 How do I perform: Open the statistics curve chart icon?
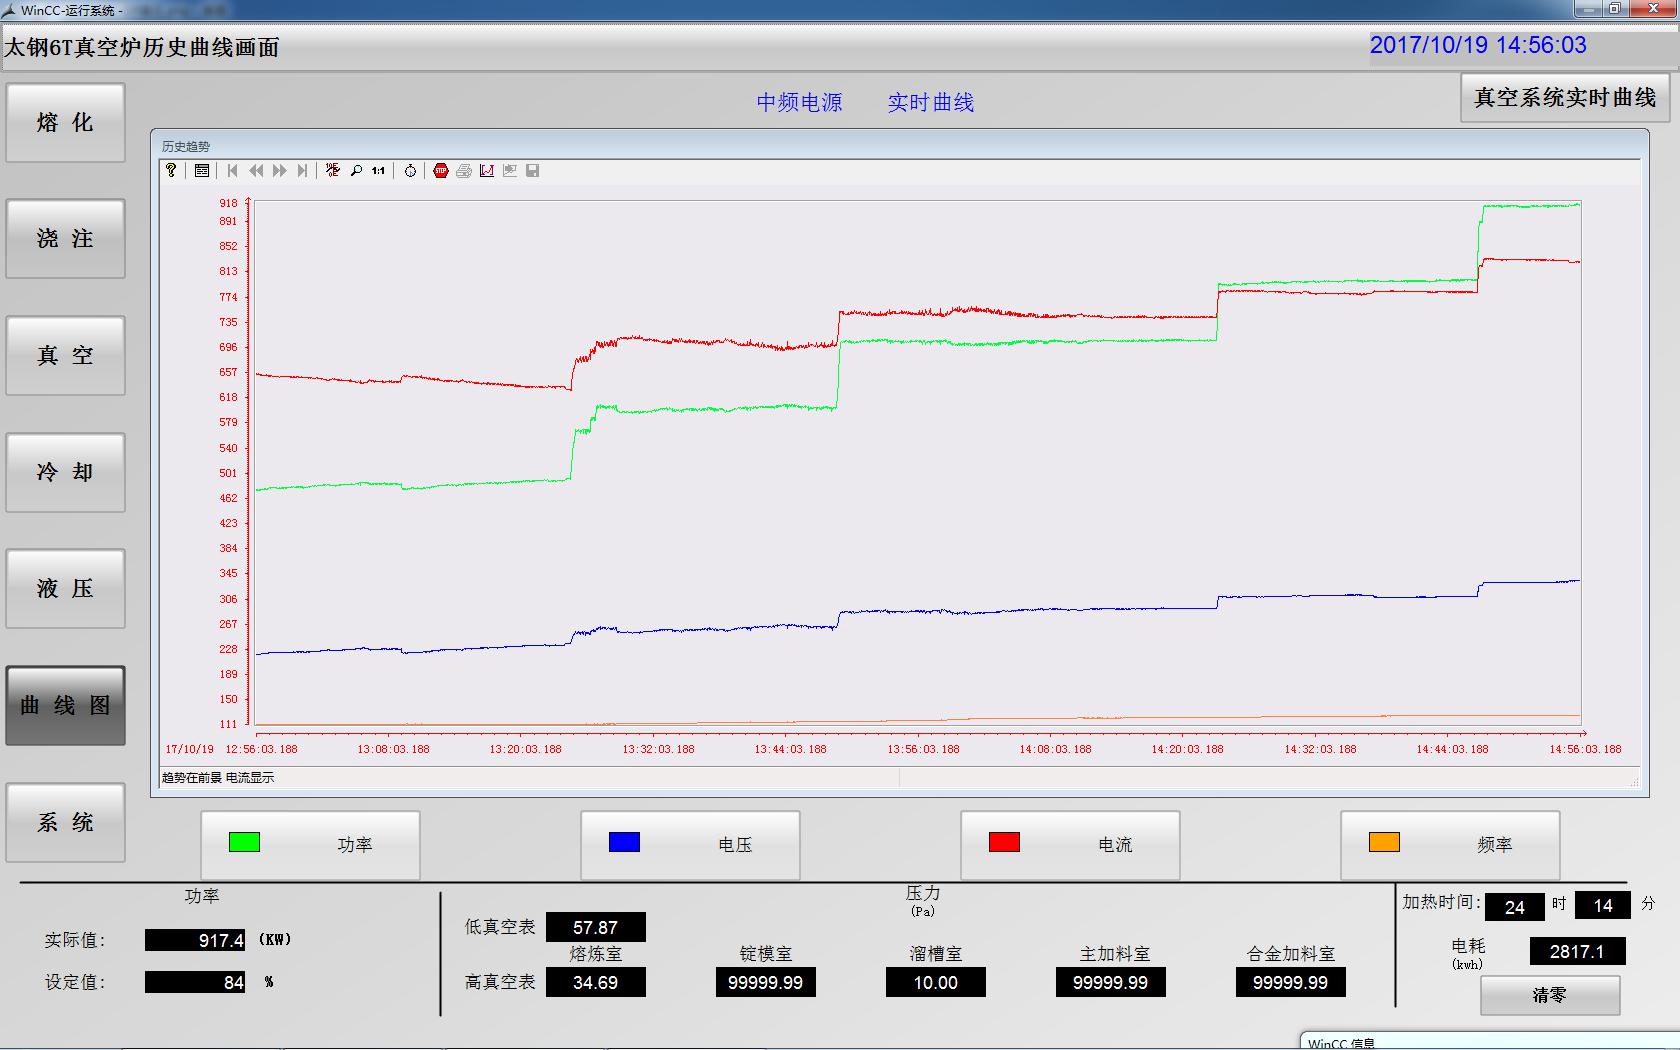pyautogui.click(x=487, y=171)
